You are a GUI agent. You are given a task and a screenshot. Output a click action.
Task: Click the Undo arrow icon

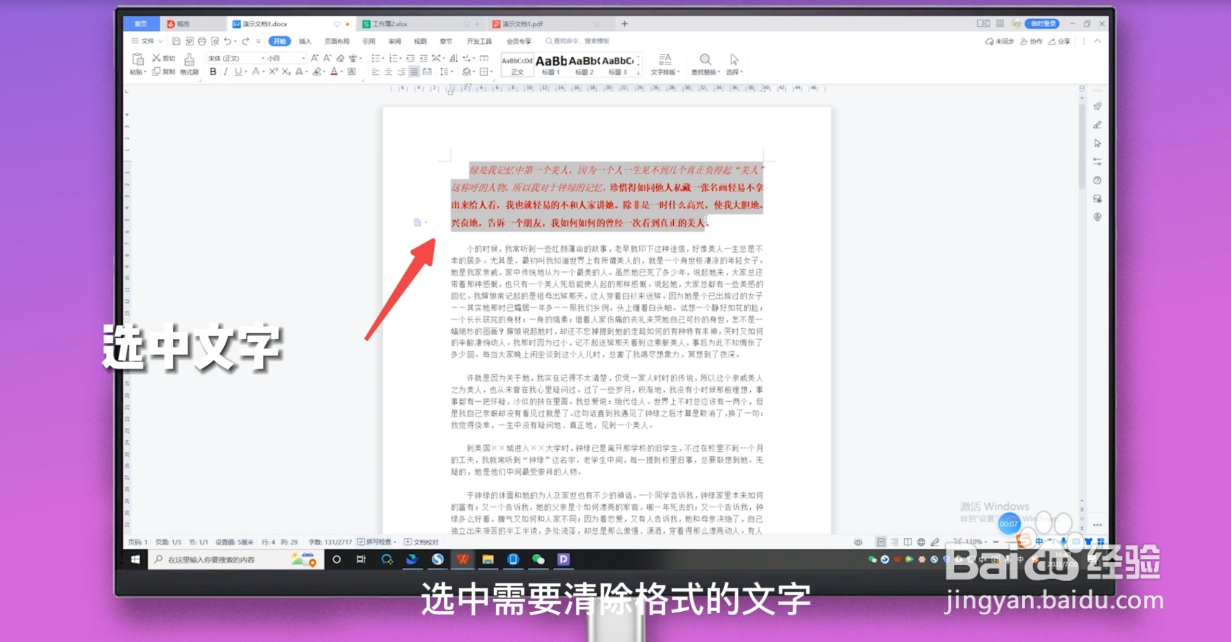tap(227, 41)
